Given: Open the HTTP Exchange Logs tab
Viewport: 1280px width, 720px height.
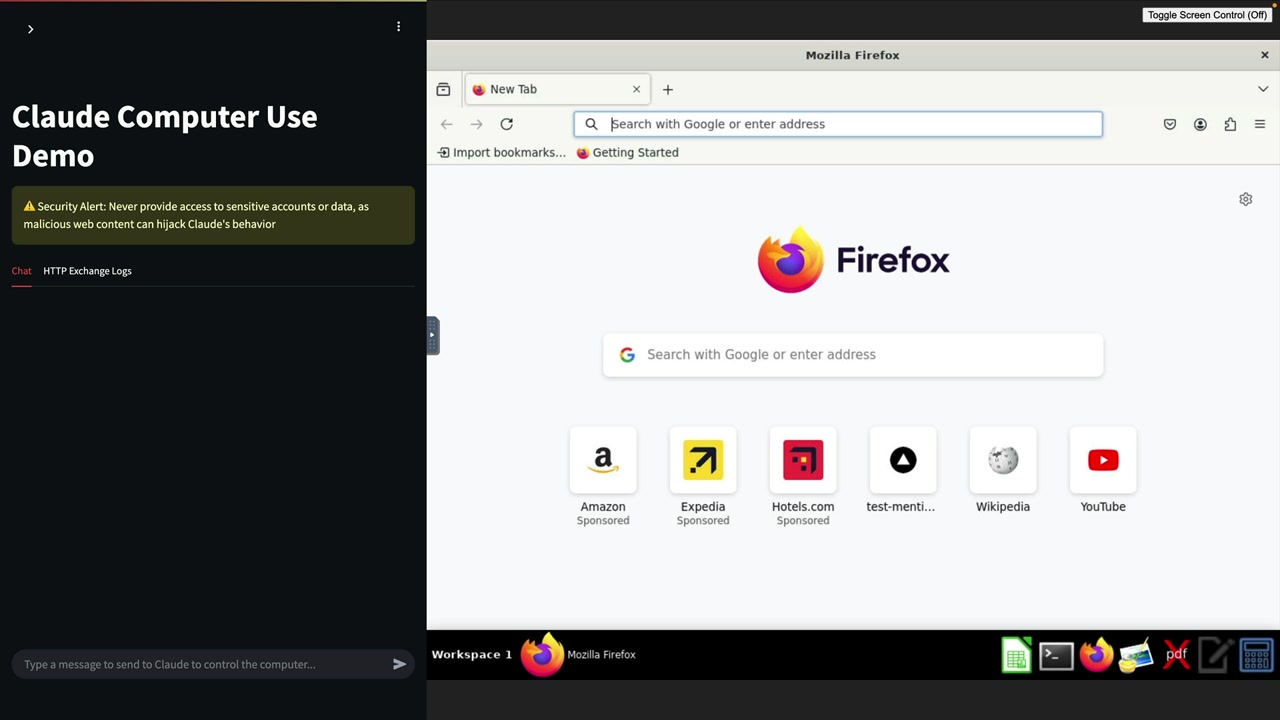Looking at the screenshot, I should click(x=87, y=271).
